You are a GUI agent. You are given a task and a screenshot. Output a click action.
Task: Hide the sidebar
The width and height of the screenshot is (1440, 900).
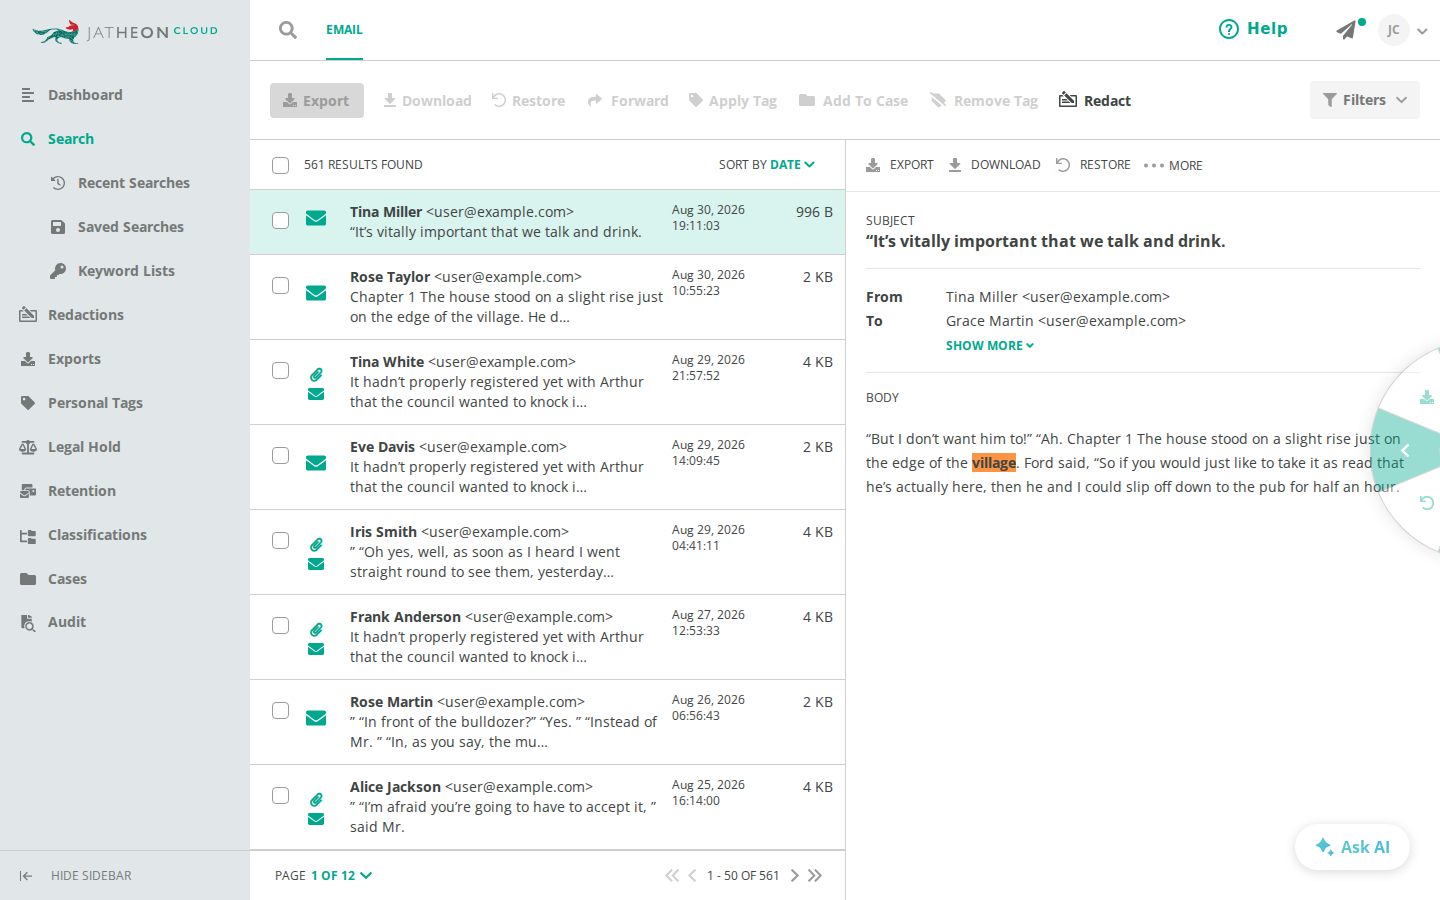pos(76,876)
